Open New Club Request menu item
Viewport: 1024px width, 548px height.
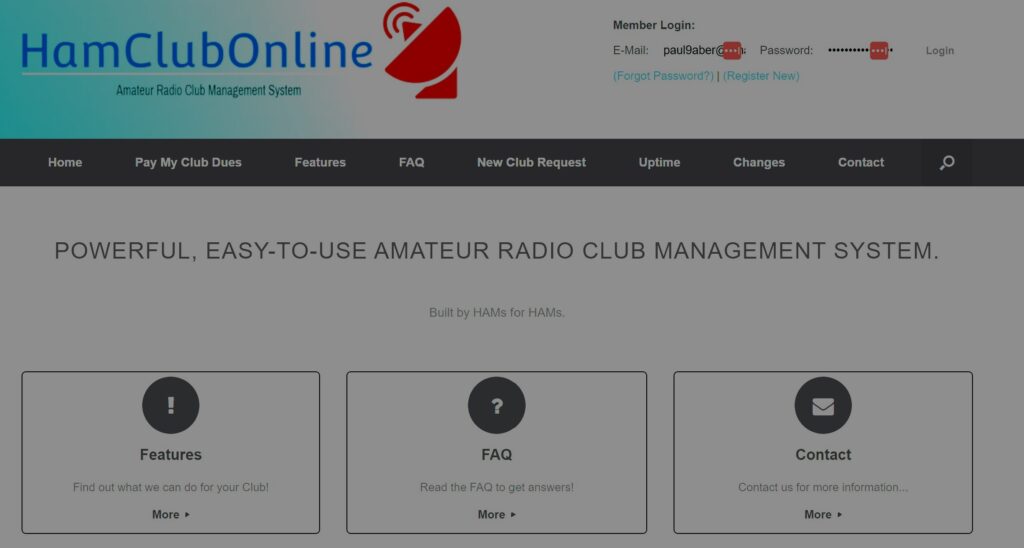pyautogui.click(x=531, y=163)
